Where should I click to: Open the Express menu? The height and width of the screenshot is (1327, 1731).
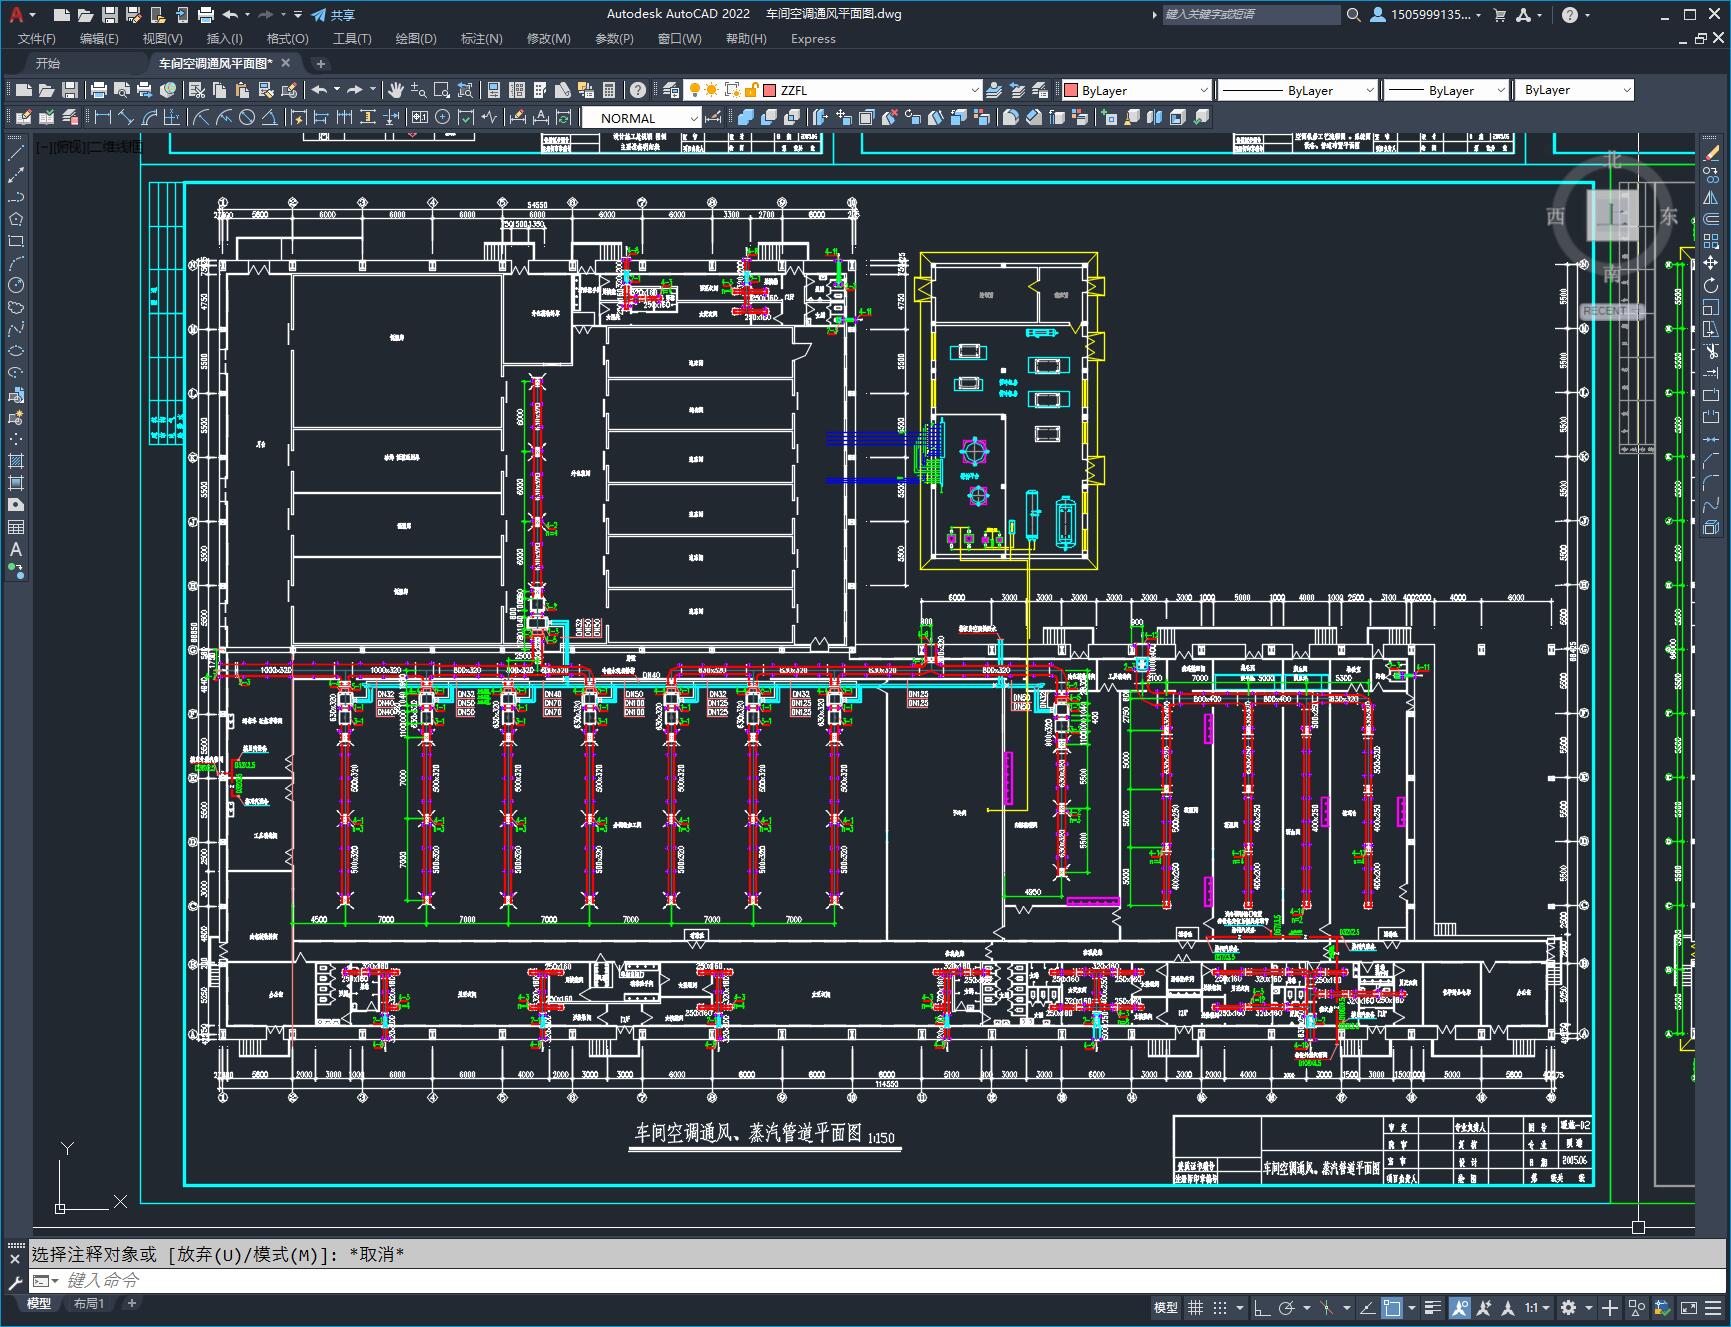813,38
